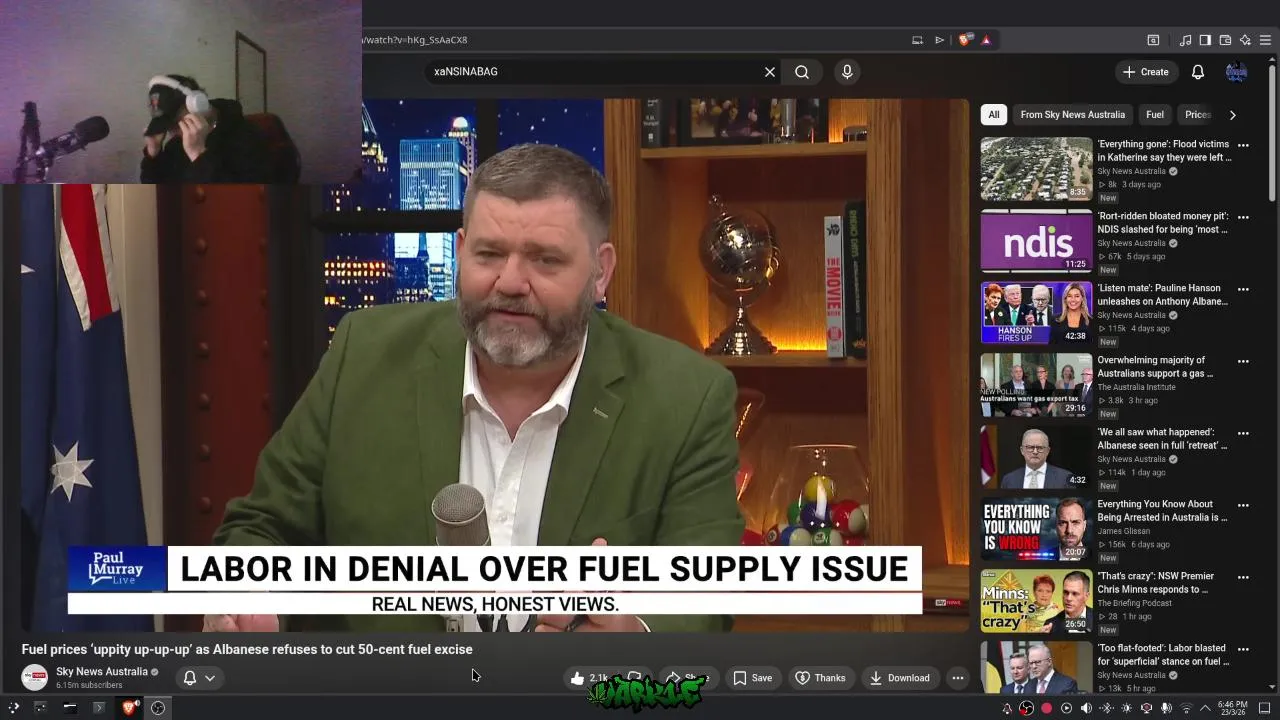Select the 'All' filter chip
The width and height of the screenshot is (1280, 720).
click(993, 115)
